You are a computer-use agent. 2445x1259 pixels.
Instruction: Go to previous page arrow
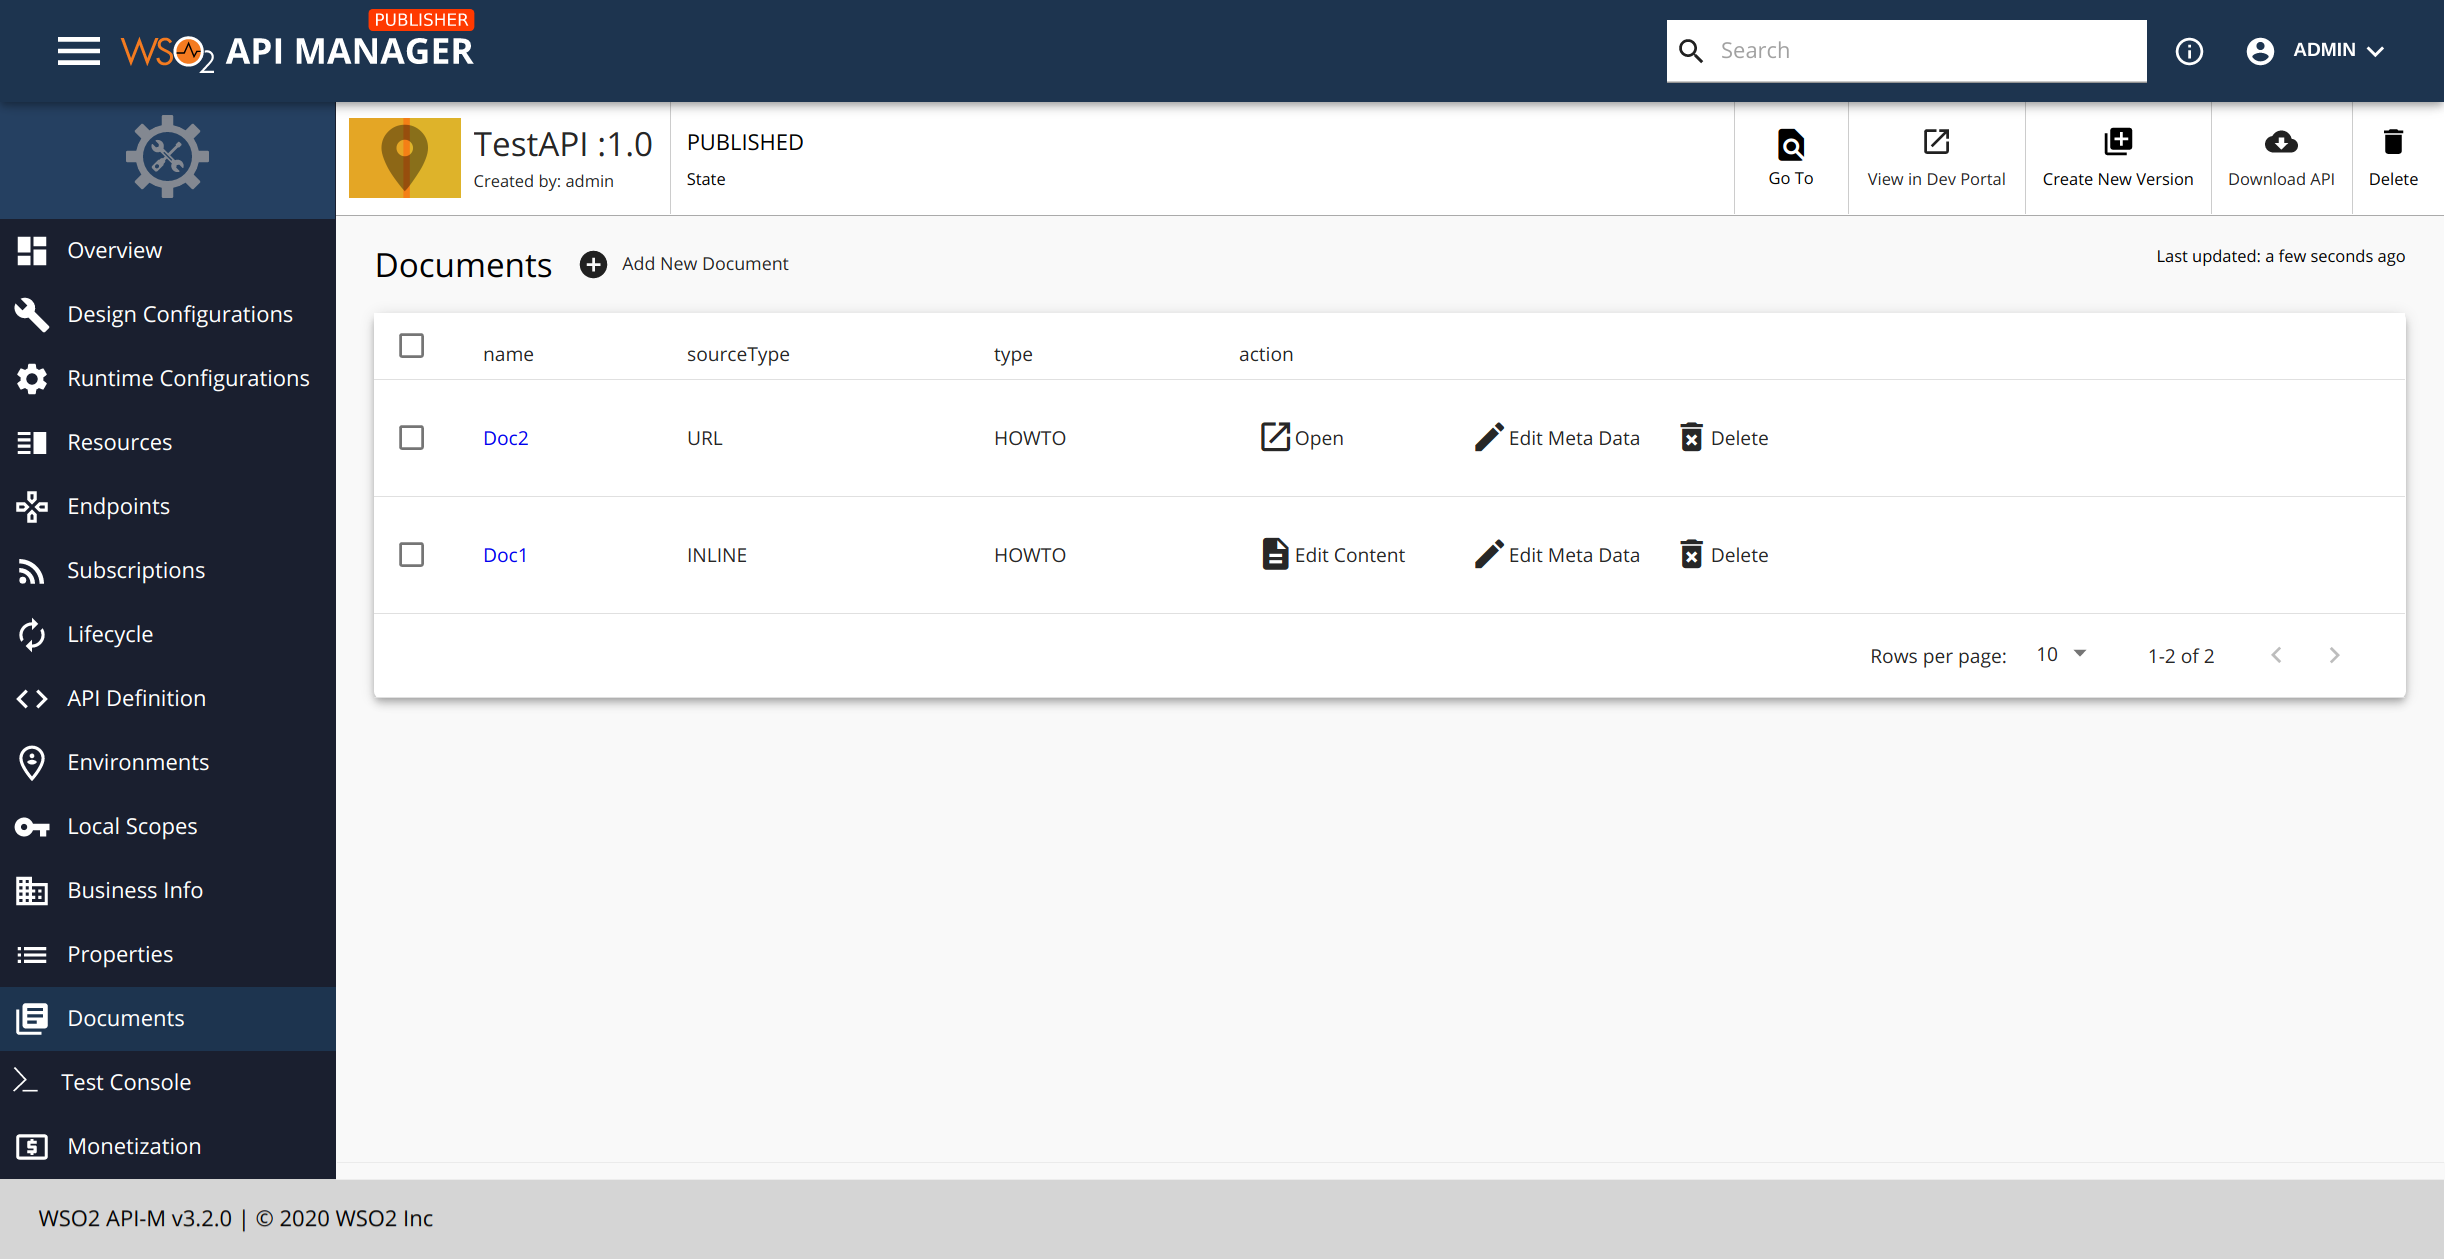[2276, 655]
